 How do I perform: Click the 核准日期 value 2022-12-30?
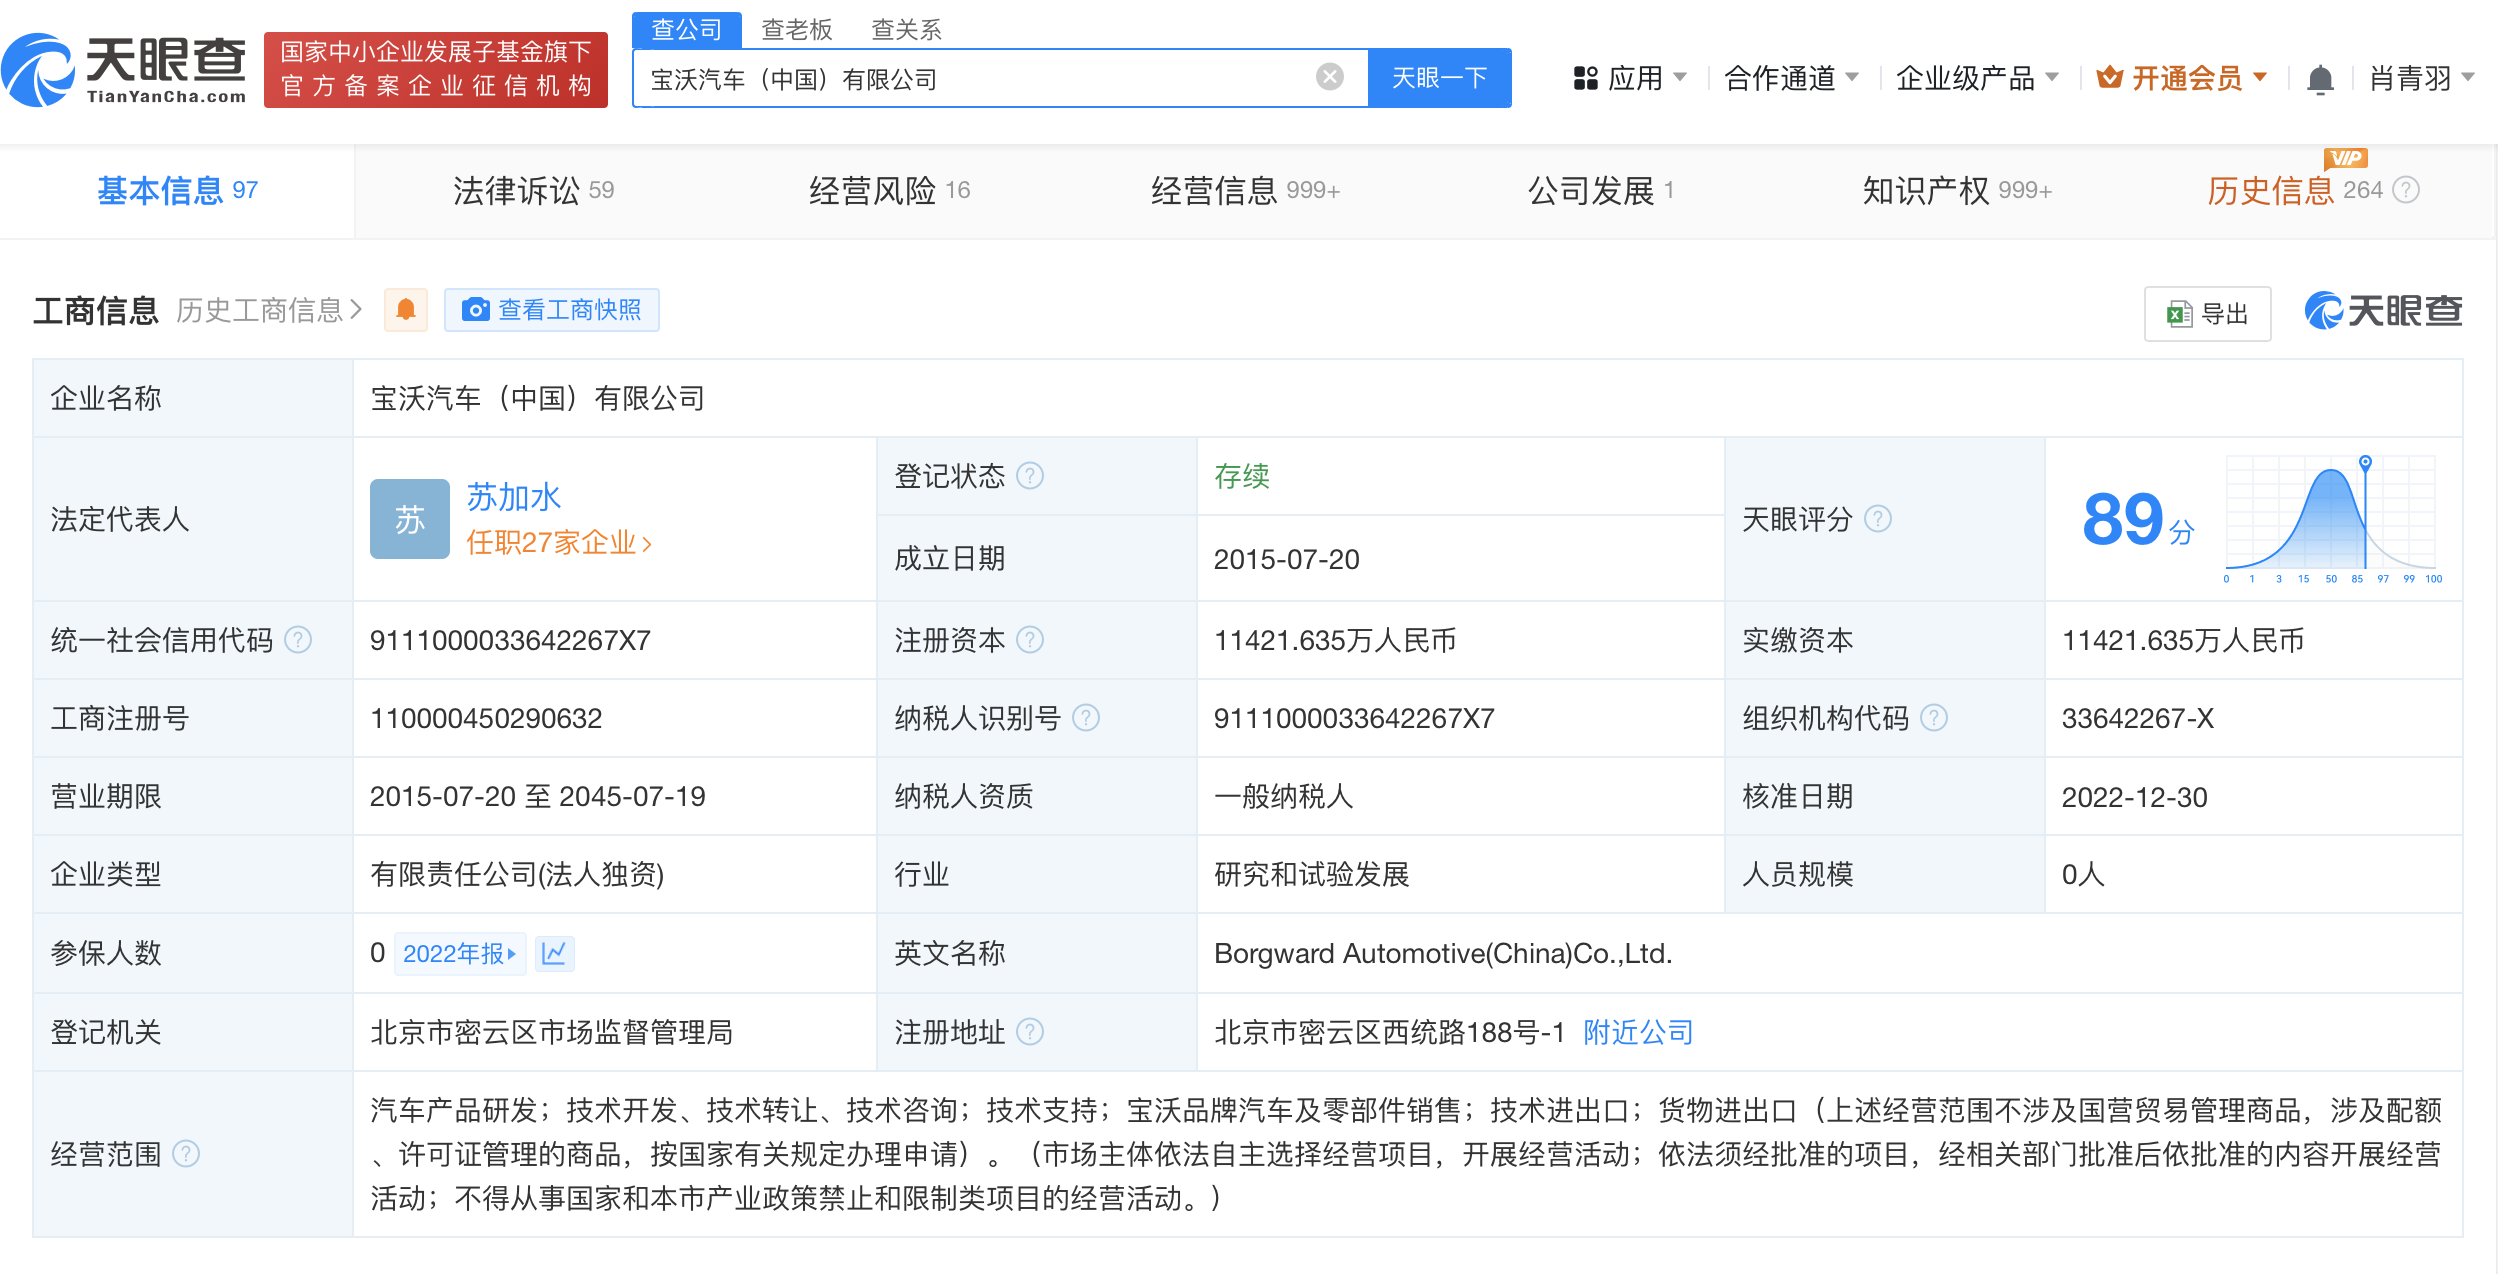[2135, 797]
